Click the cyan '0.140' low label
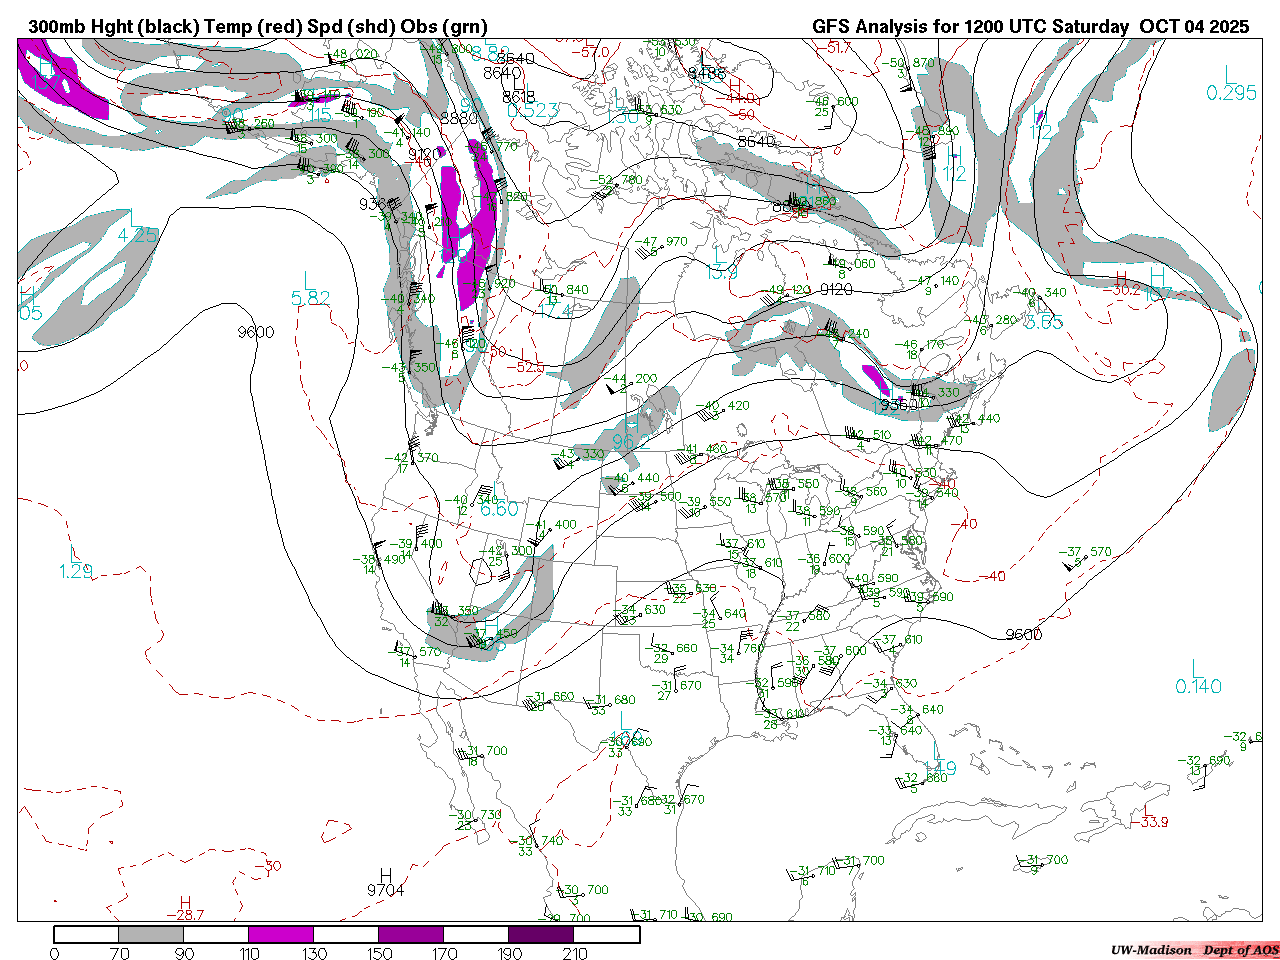 1198,686
